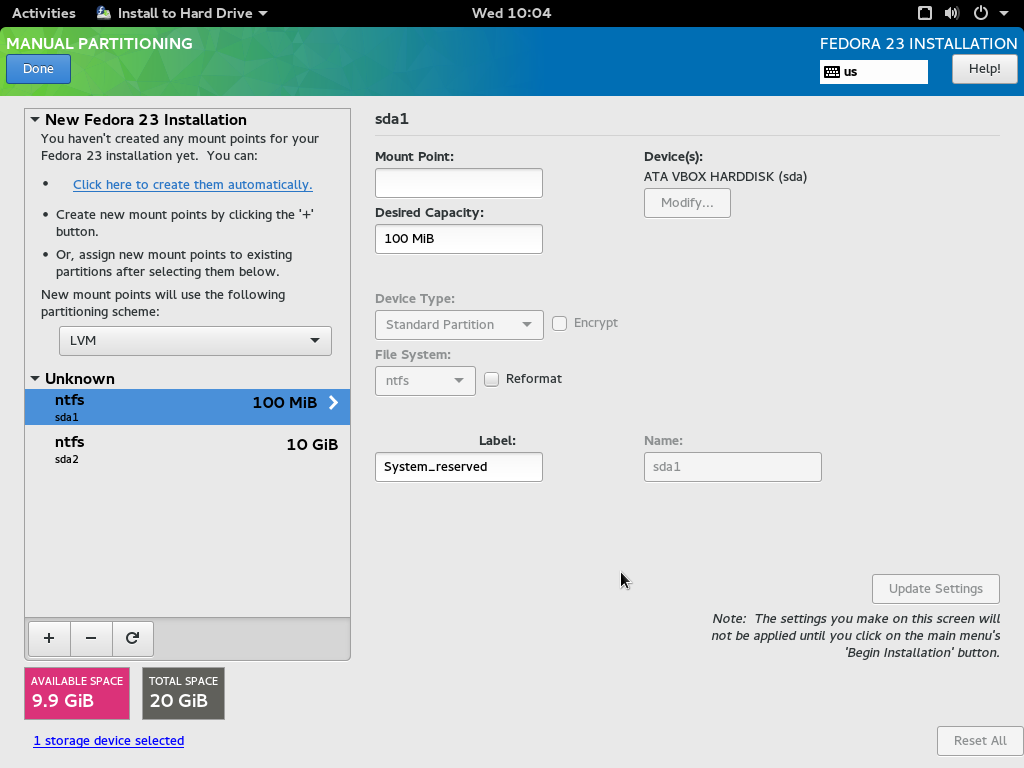This screenshot has height=768, width=1024.
Task: Collapse the Unknown partitions section
Action: [x=35, y=379]
